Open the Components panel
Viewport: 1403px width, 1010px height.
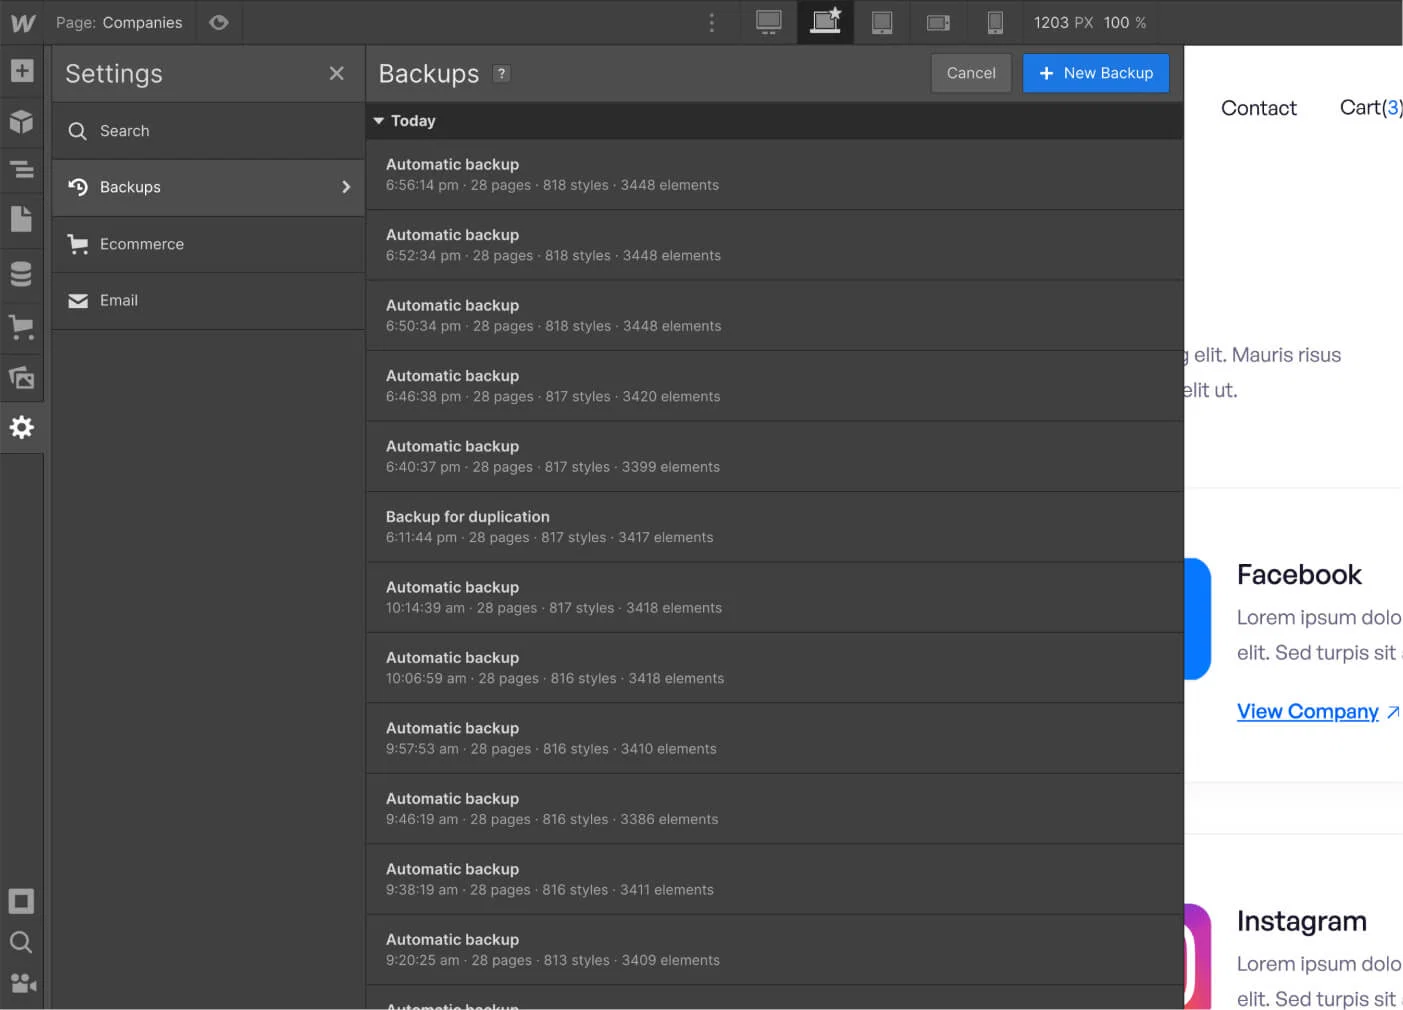pyautogui.click(x=22, y=121)
